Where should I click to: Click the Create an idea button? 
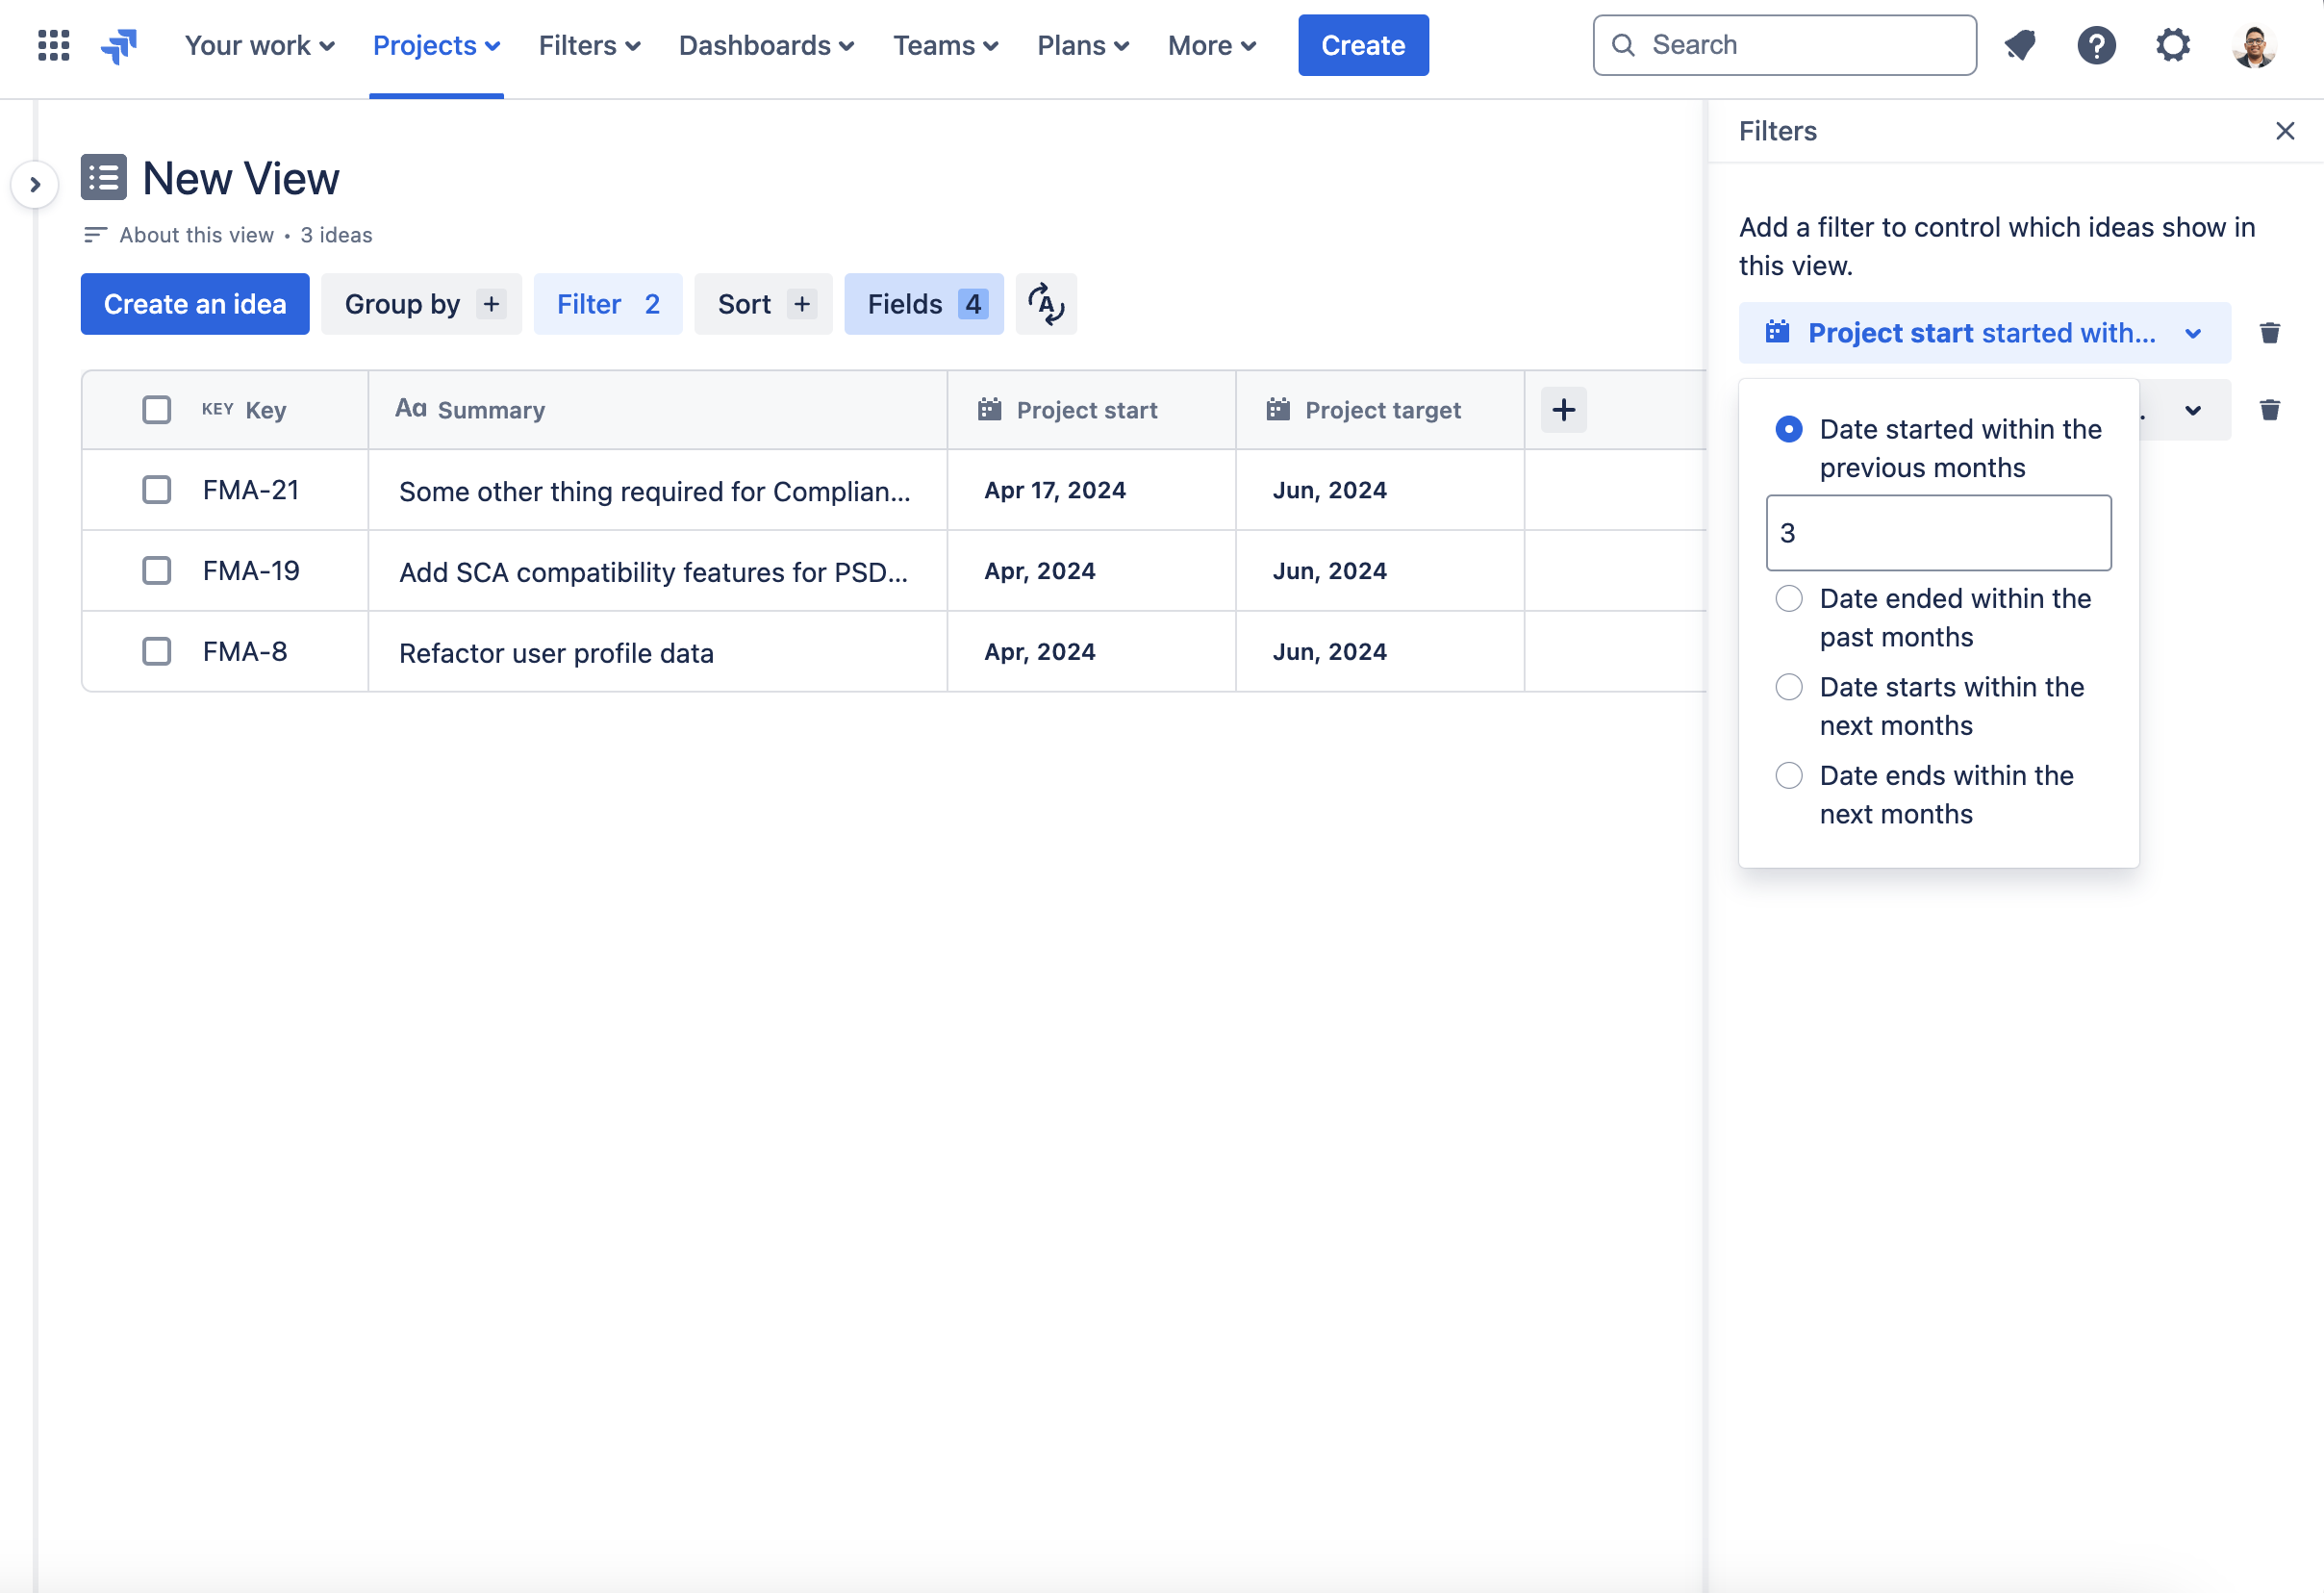click(x=194, y=304)
